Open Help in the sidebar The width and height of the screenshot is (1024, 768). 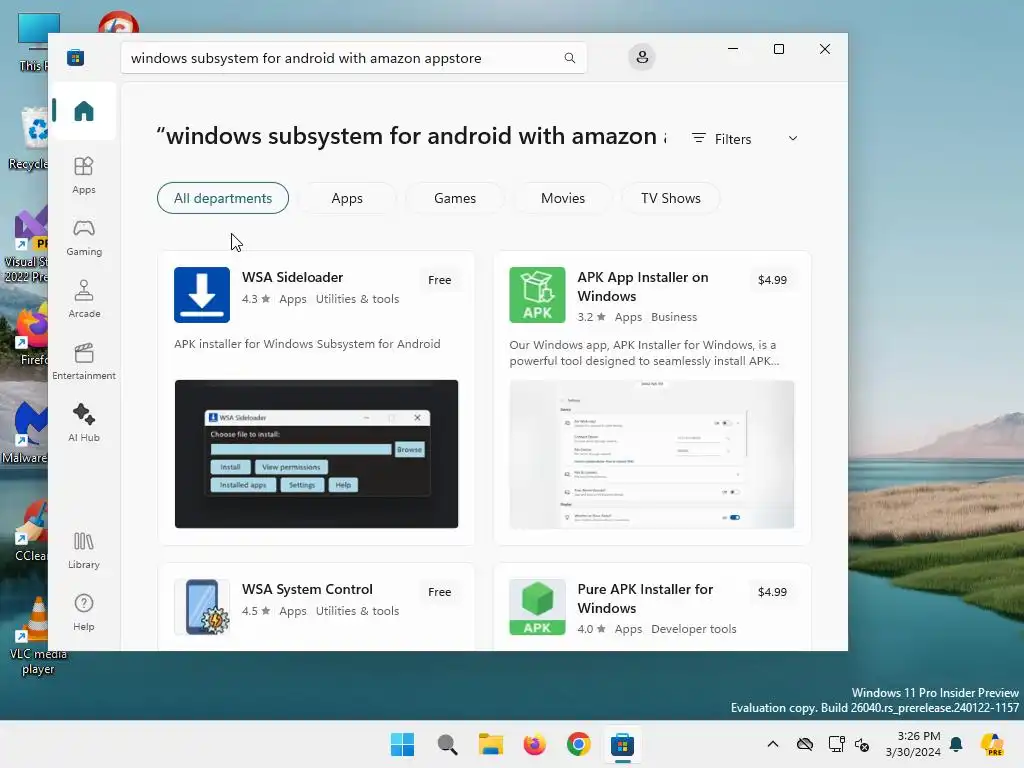(84, 613)
